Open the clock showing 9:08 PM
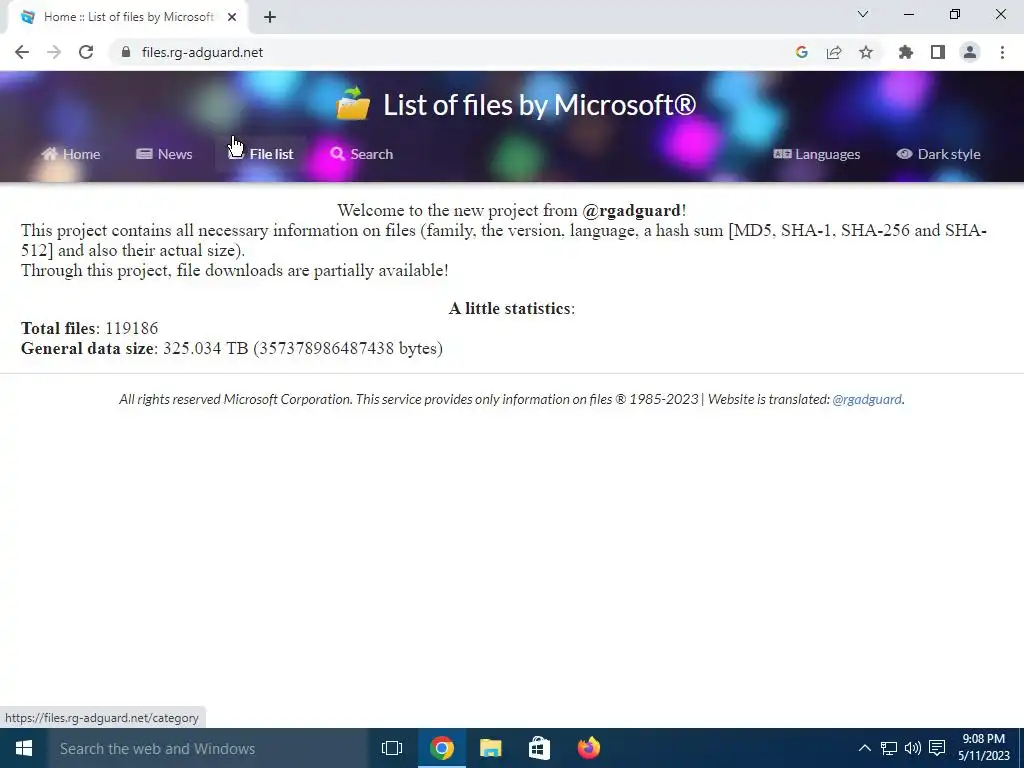This screenshot has height=768, width=1024. tap(984, 747)
